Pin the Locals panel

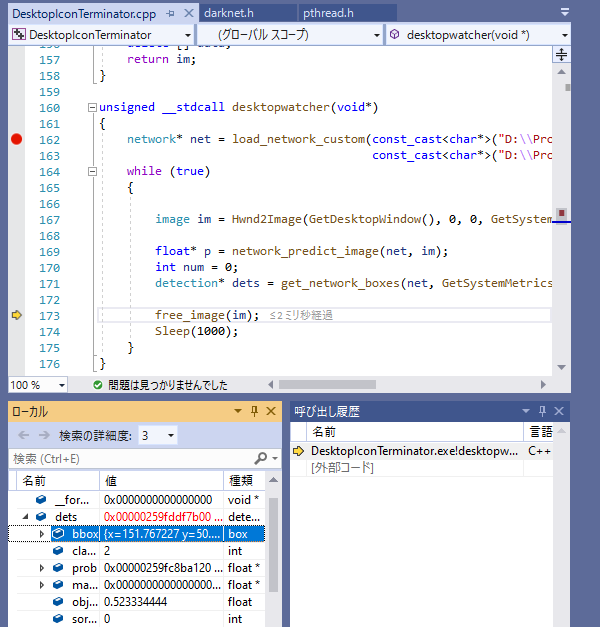pyautogui.click(x=254, y=411)
